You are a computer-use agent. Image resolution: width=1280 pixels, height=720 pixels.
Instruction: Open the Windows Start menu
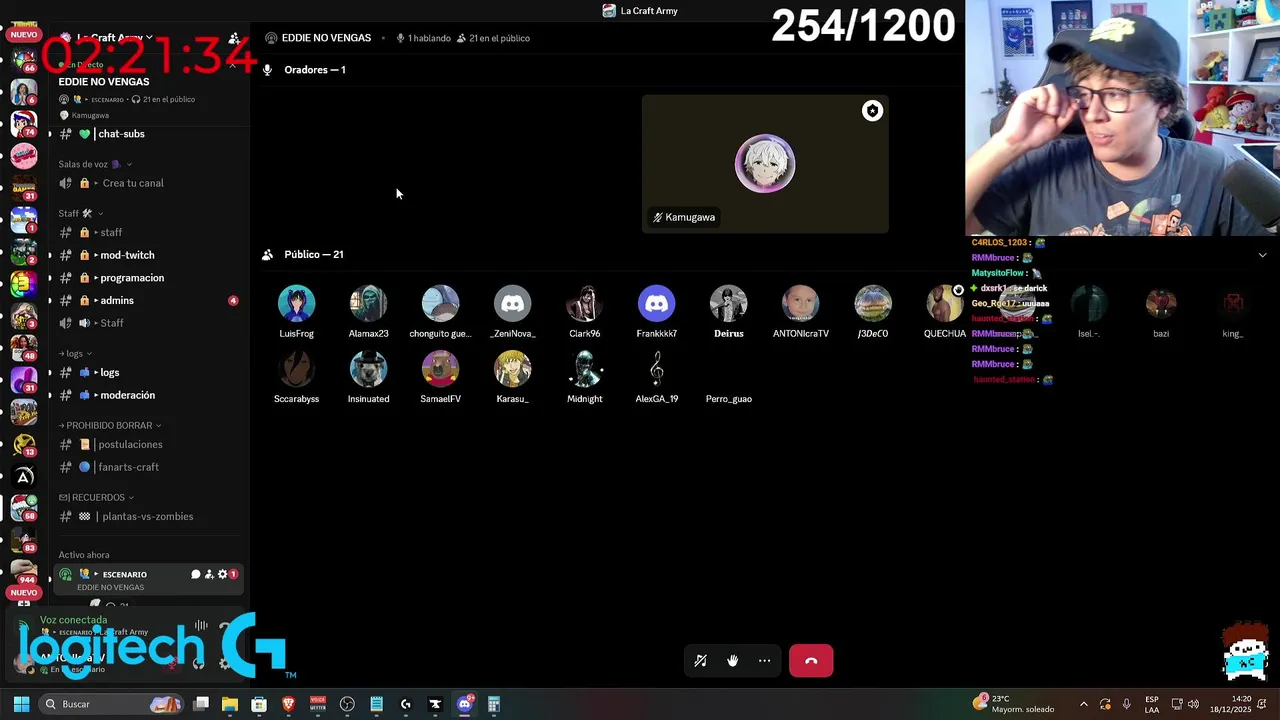21,704
